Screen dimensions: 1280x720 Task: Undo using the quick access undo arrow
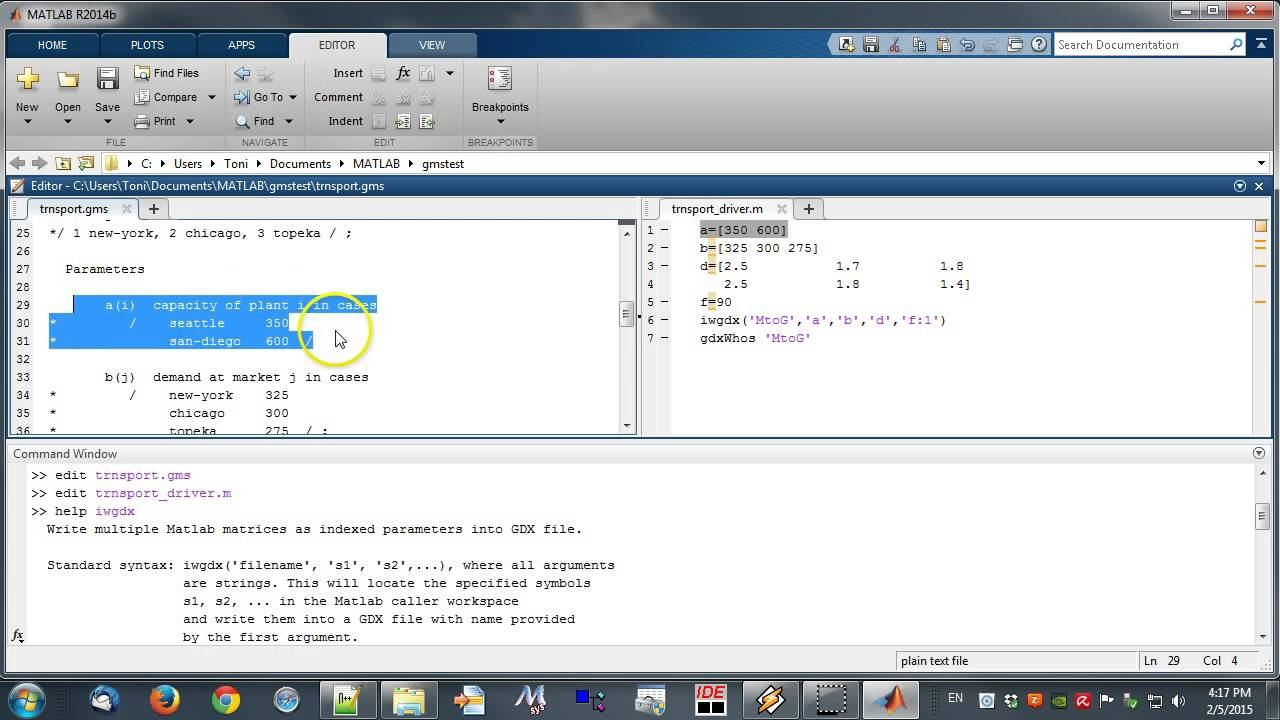pyautogui.click(x=966, y=44)
